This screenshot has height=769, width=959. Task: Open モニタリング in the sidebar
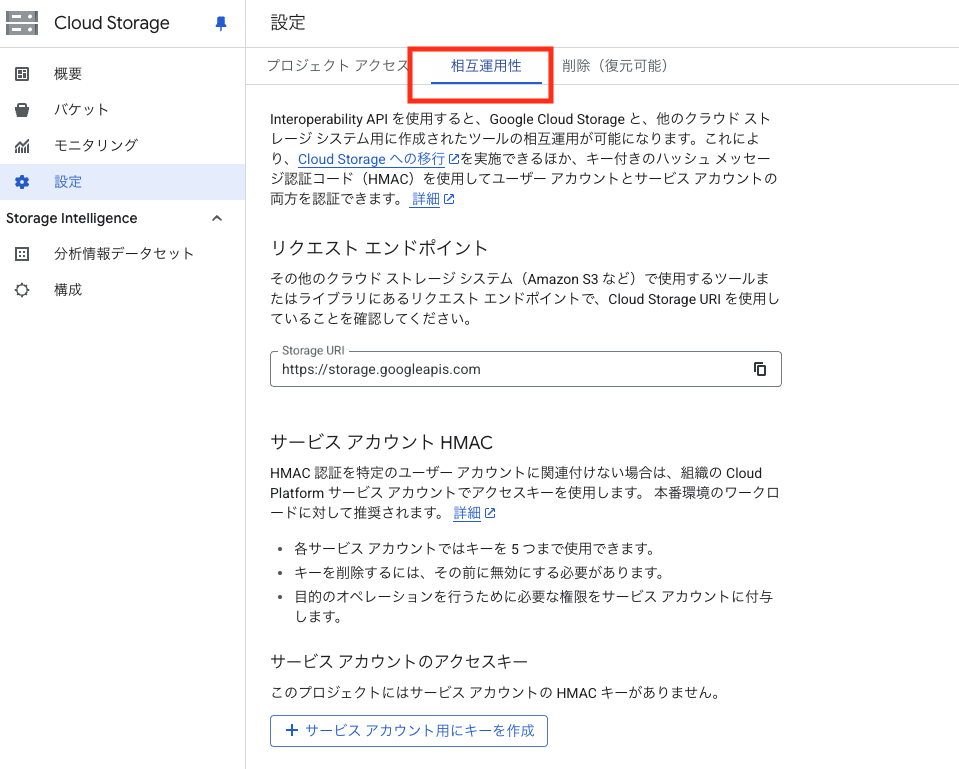point(122,146)
